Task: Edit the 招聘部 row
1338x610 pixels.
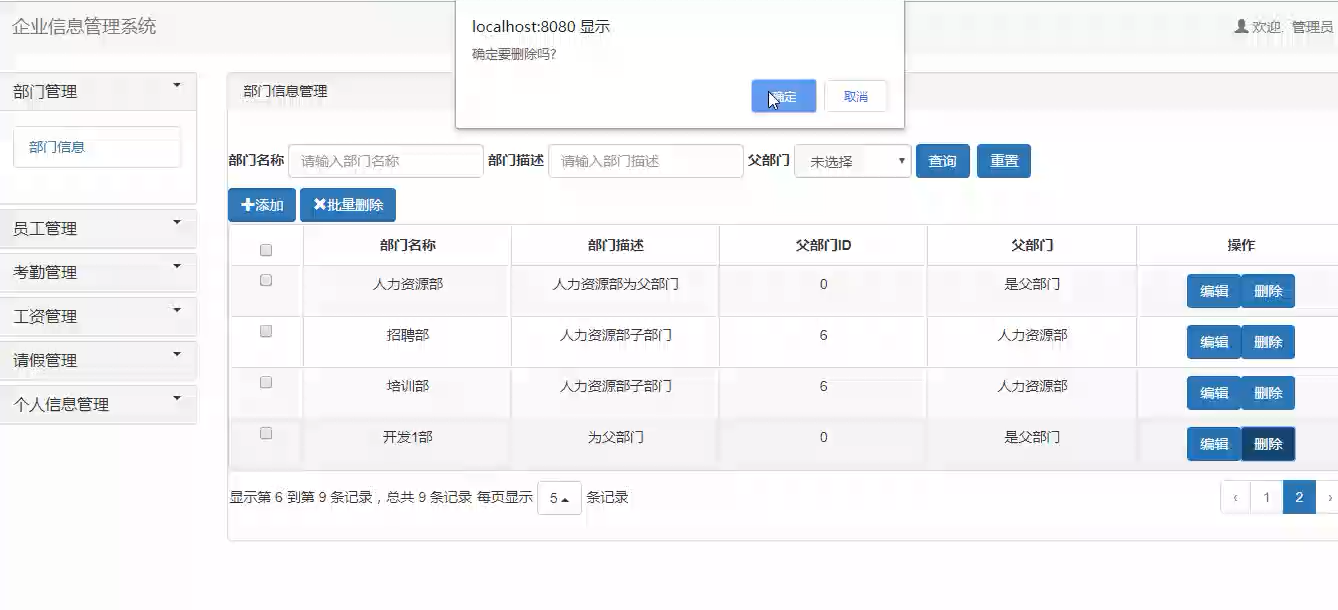Action: (x=1214, y=342)
